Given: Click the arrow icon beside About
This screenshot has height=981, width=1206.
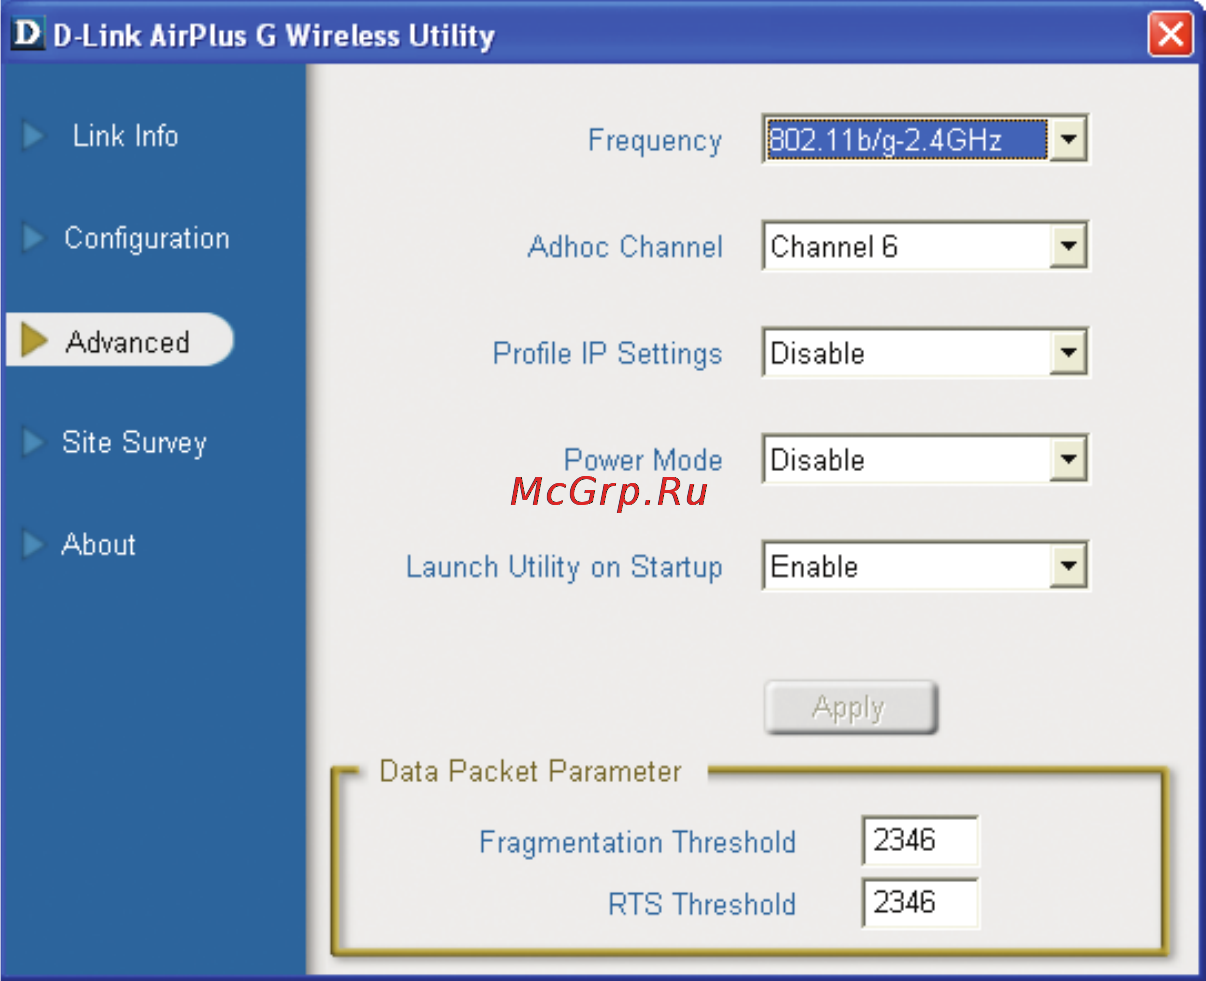Looking at the screenshot, I should click(x=33, y=544).
